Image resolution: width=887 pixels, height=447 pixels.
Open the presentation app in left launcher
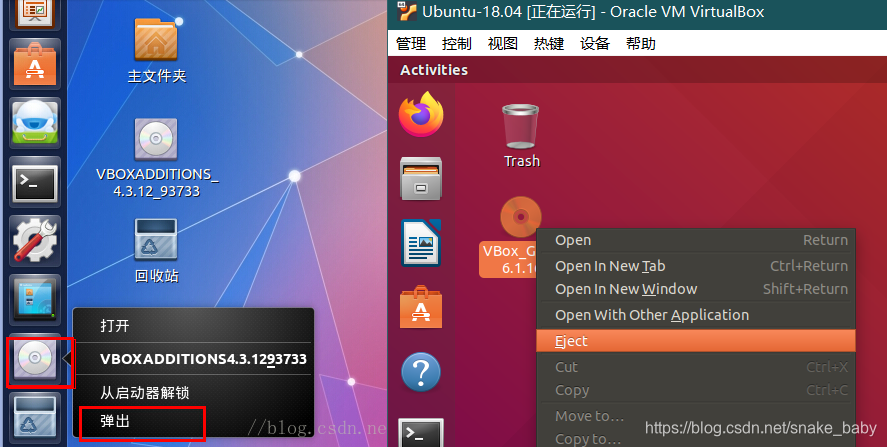[35, 14]
